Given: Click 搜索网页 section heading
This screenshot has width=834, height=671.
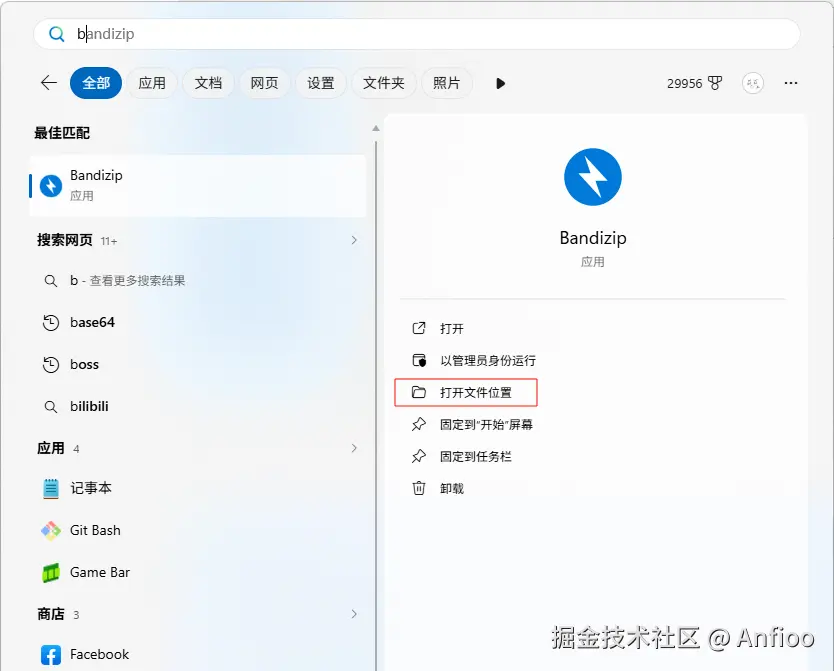Looking at the screenshot, I should click(x=65, y=240).
